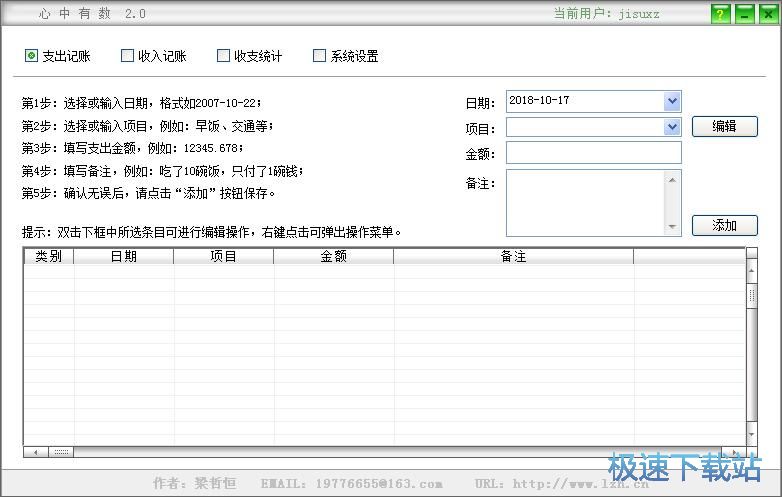Select the 系统设置 option
The width and height of the screenshot is (782, 497).
coord(346,56)
